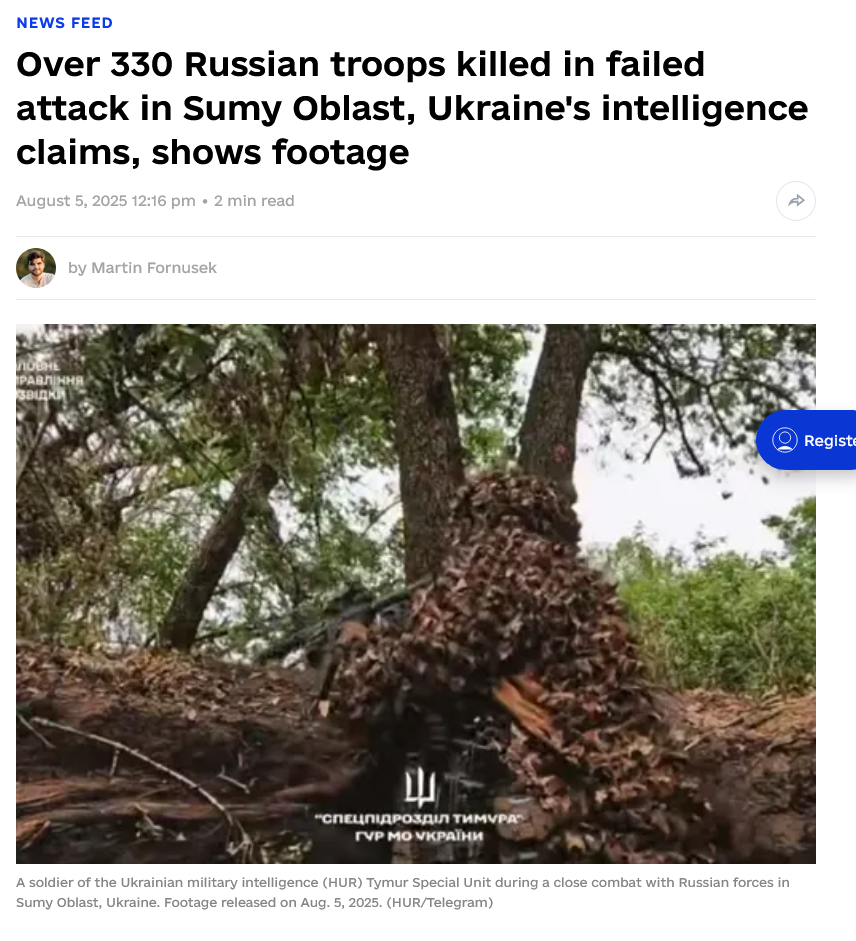Open the article headline about Sumy Oblast
The image size is (856, 941).
(x=412, y=108)
